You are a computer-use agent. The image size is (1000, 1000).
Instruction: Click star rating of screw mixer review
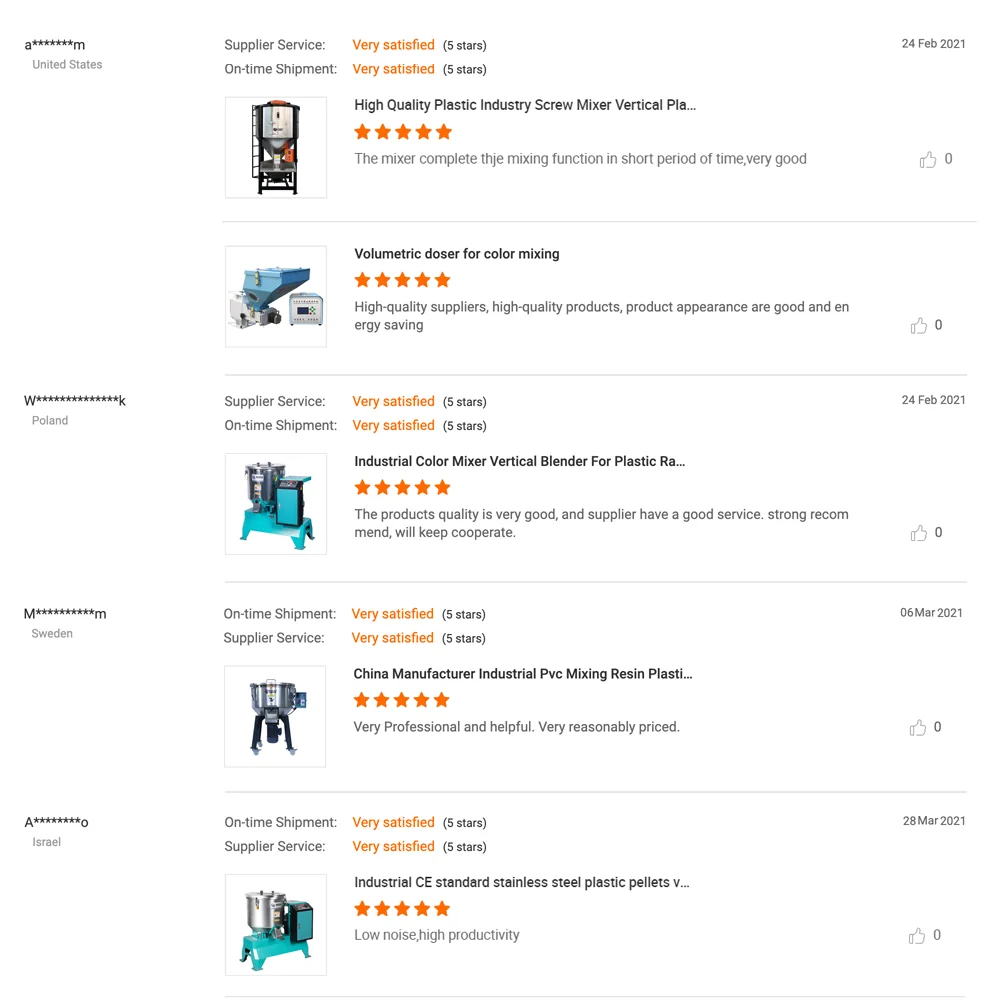pyautogui.click(x=403, y=132)
